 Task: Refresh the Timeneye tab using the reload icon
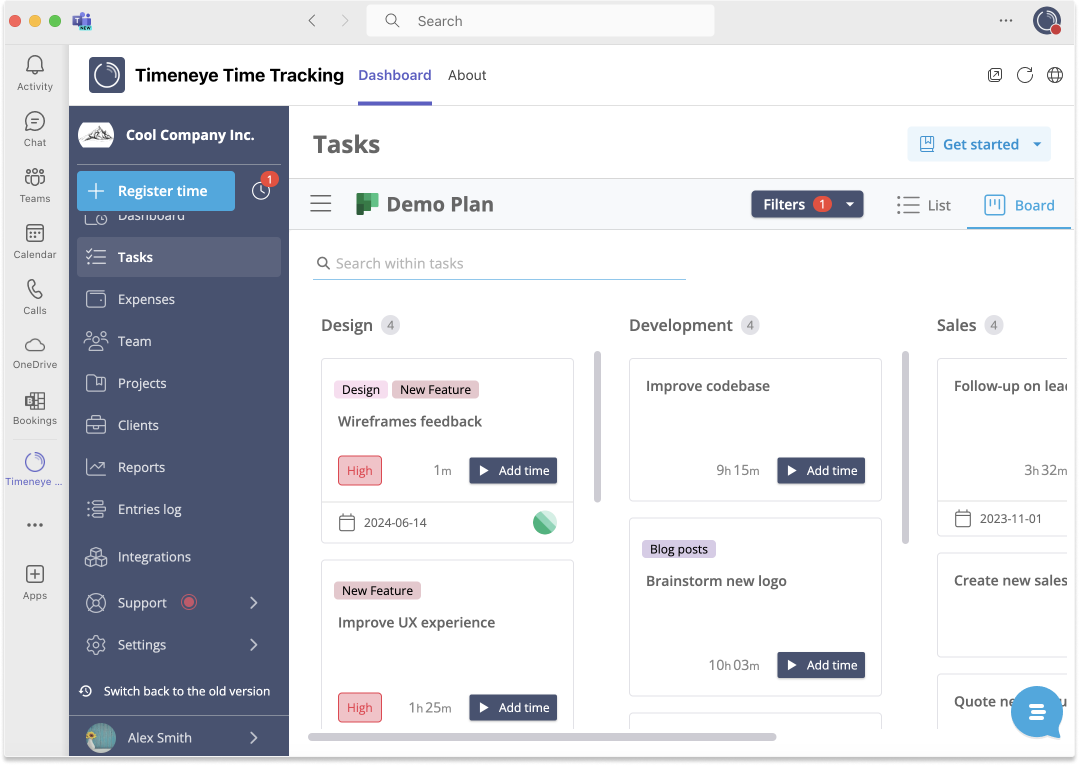coord(1024,75)
